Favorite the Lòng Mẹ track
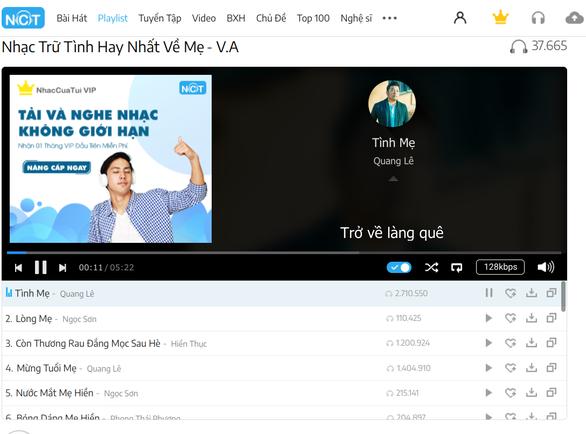Viewport: 586px width, 434px height. [511, 318]
